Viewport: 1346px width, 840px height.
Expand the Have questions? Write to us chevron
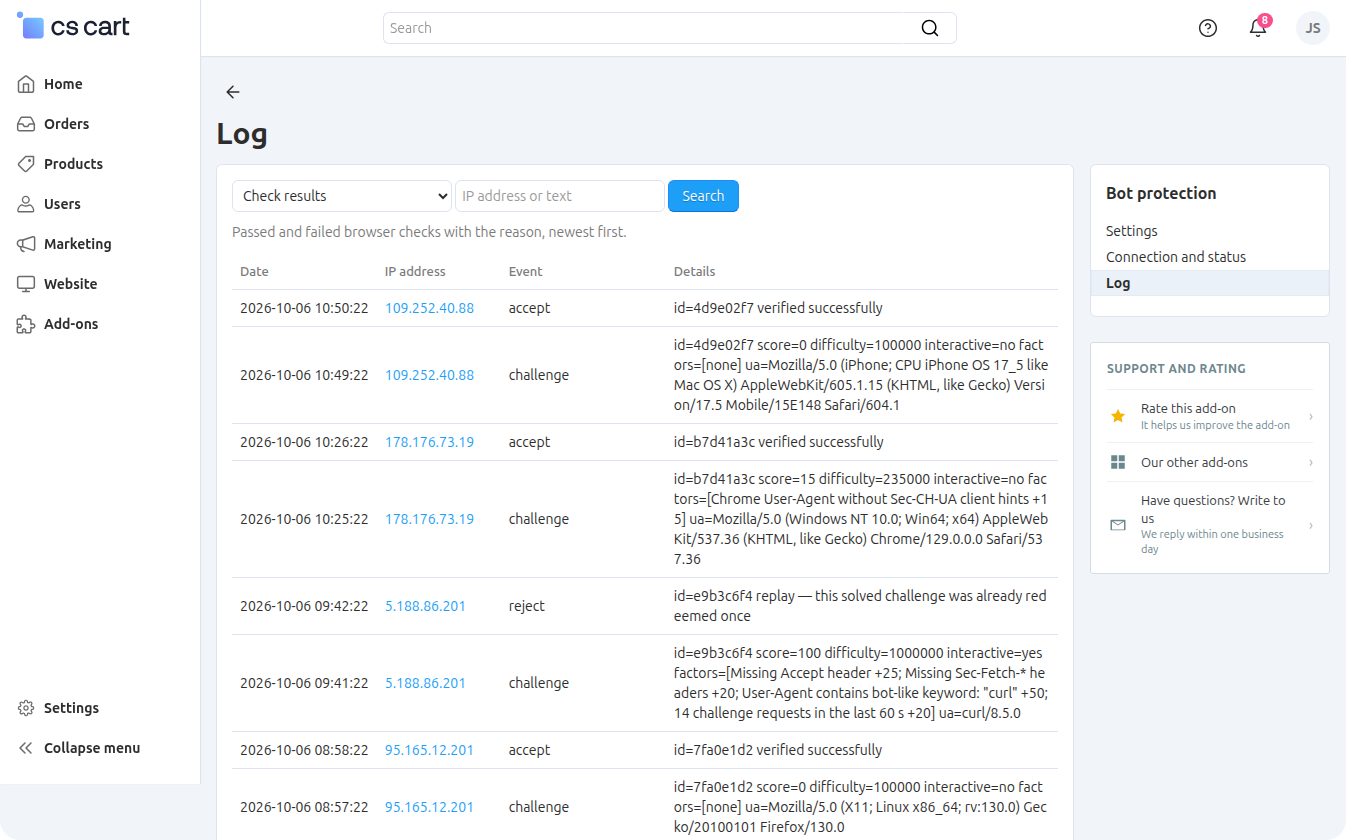point(1311,525)
